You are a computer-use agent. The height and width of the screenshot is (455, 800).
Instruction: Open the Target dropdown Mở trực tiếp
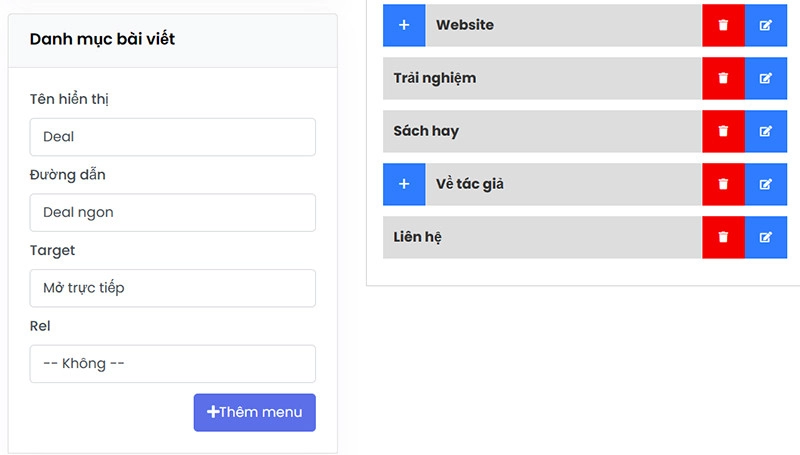click(x=172, y=288)
